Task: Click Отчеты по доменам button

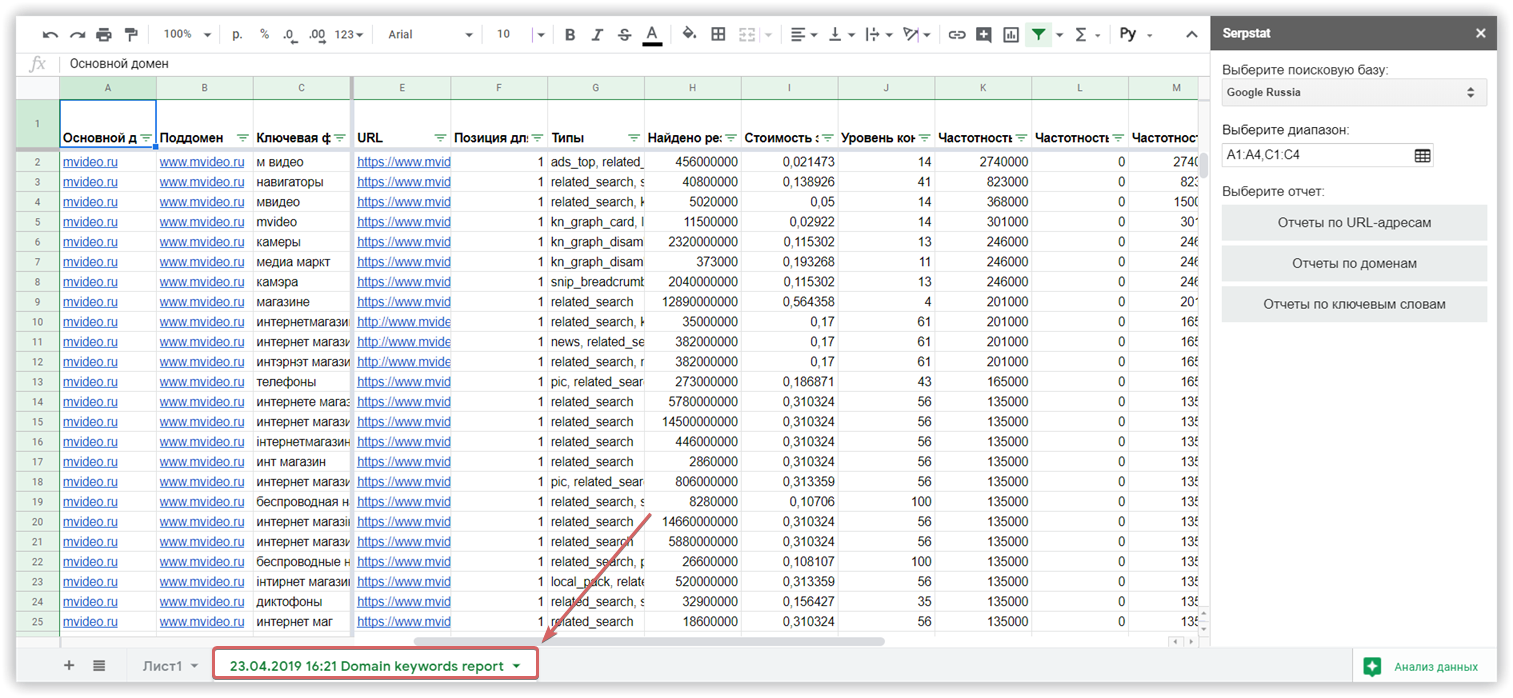Action: (x=1354, y=263)
